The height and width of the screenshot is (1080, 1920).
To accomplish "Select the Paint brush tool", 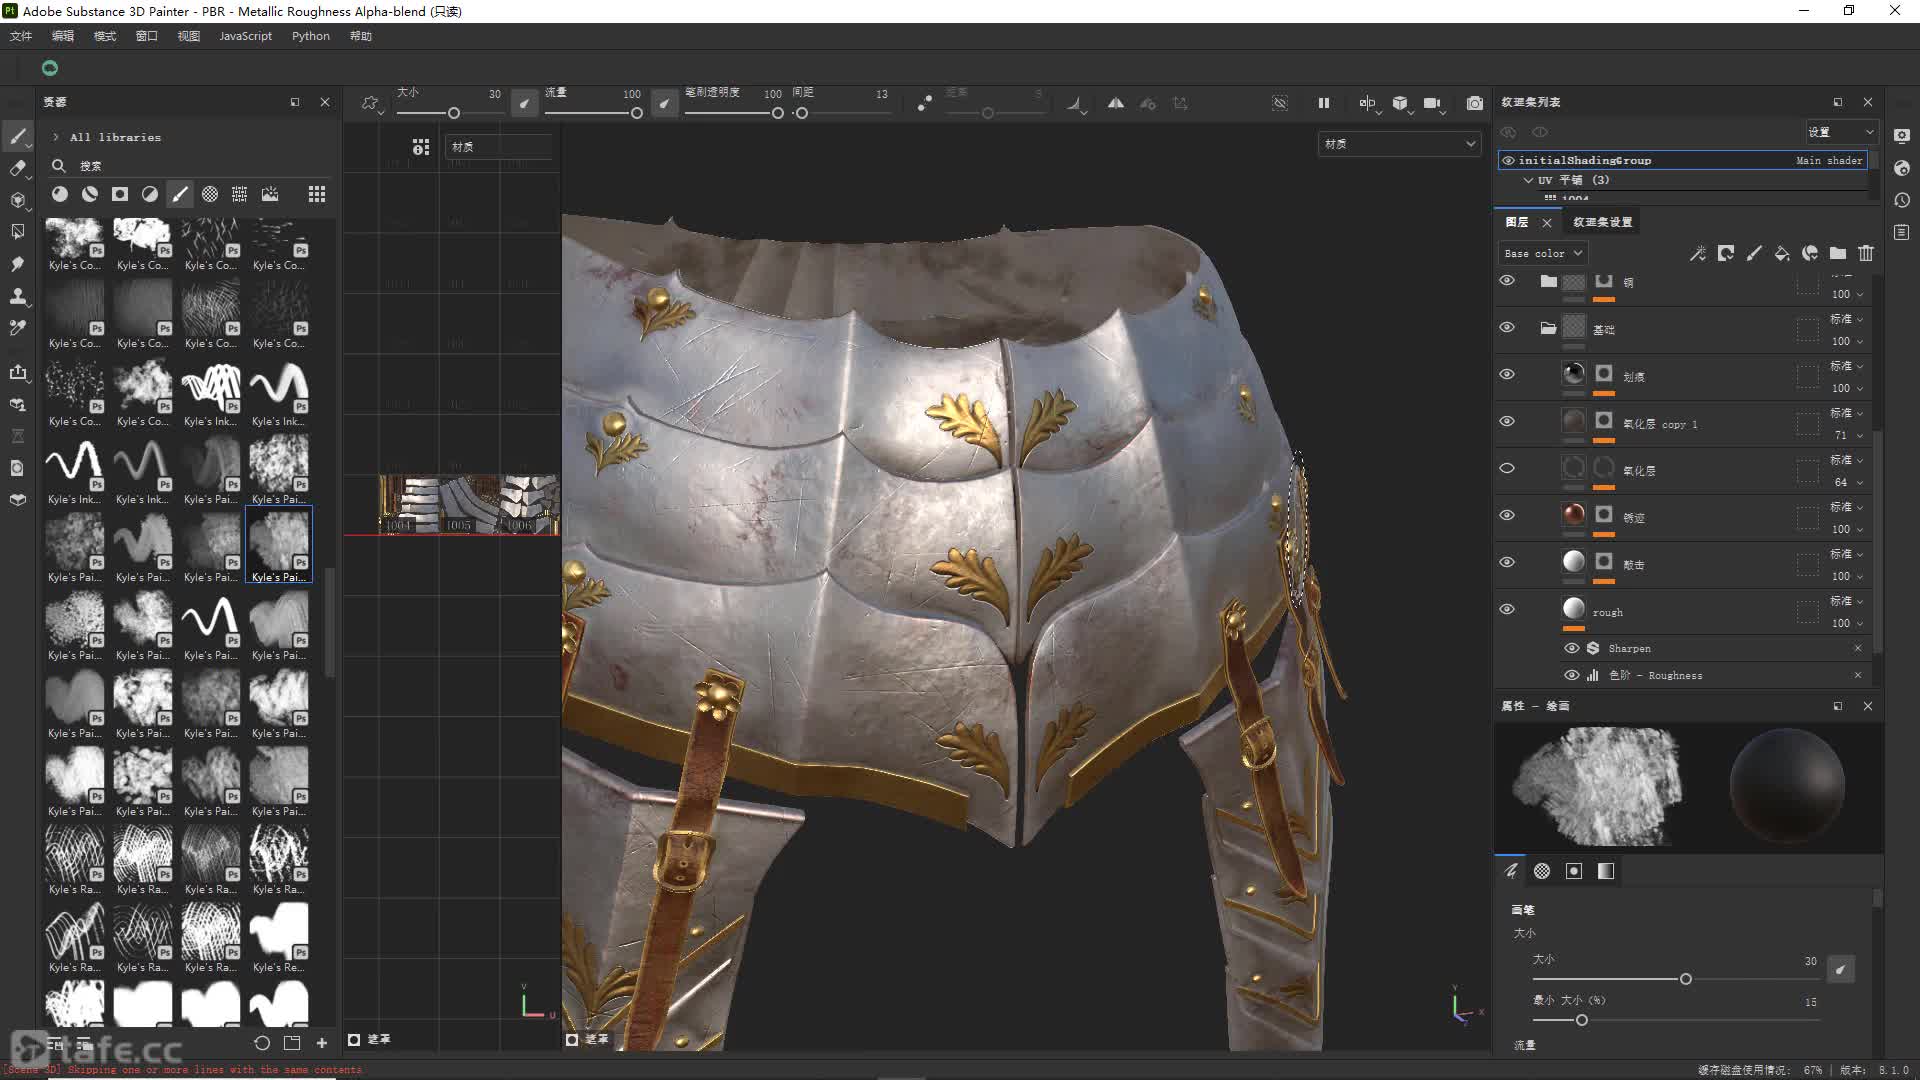I will coord(18,136).
